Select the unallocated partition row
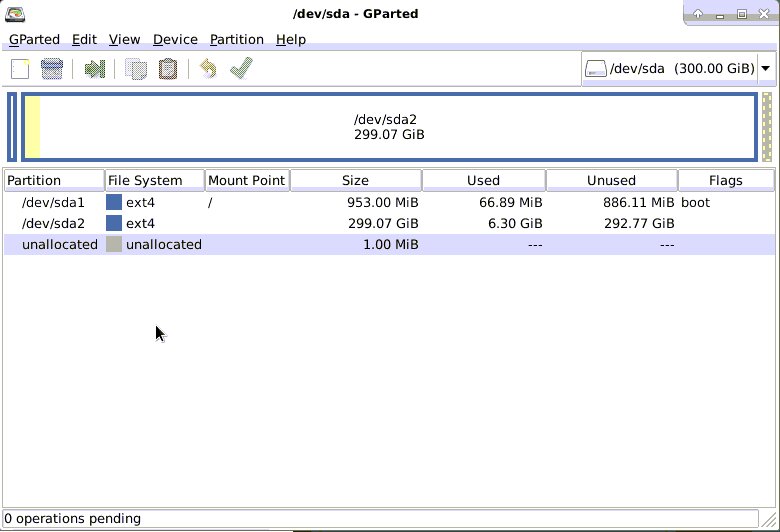The width and height of the screenshot is (780, 532). click(390, 244)
